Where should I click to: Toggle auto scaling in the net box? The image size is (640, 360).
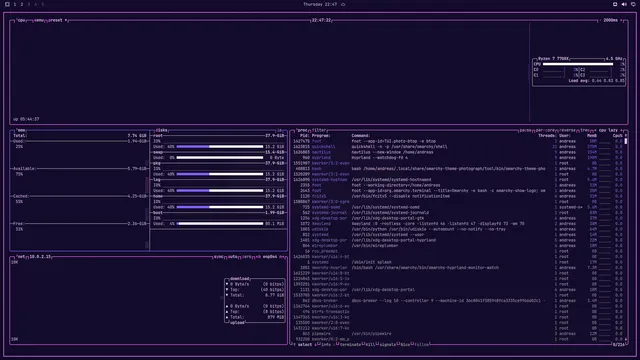tap(233, 257)
